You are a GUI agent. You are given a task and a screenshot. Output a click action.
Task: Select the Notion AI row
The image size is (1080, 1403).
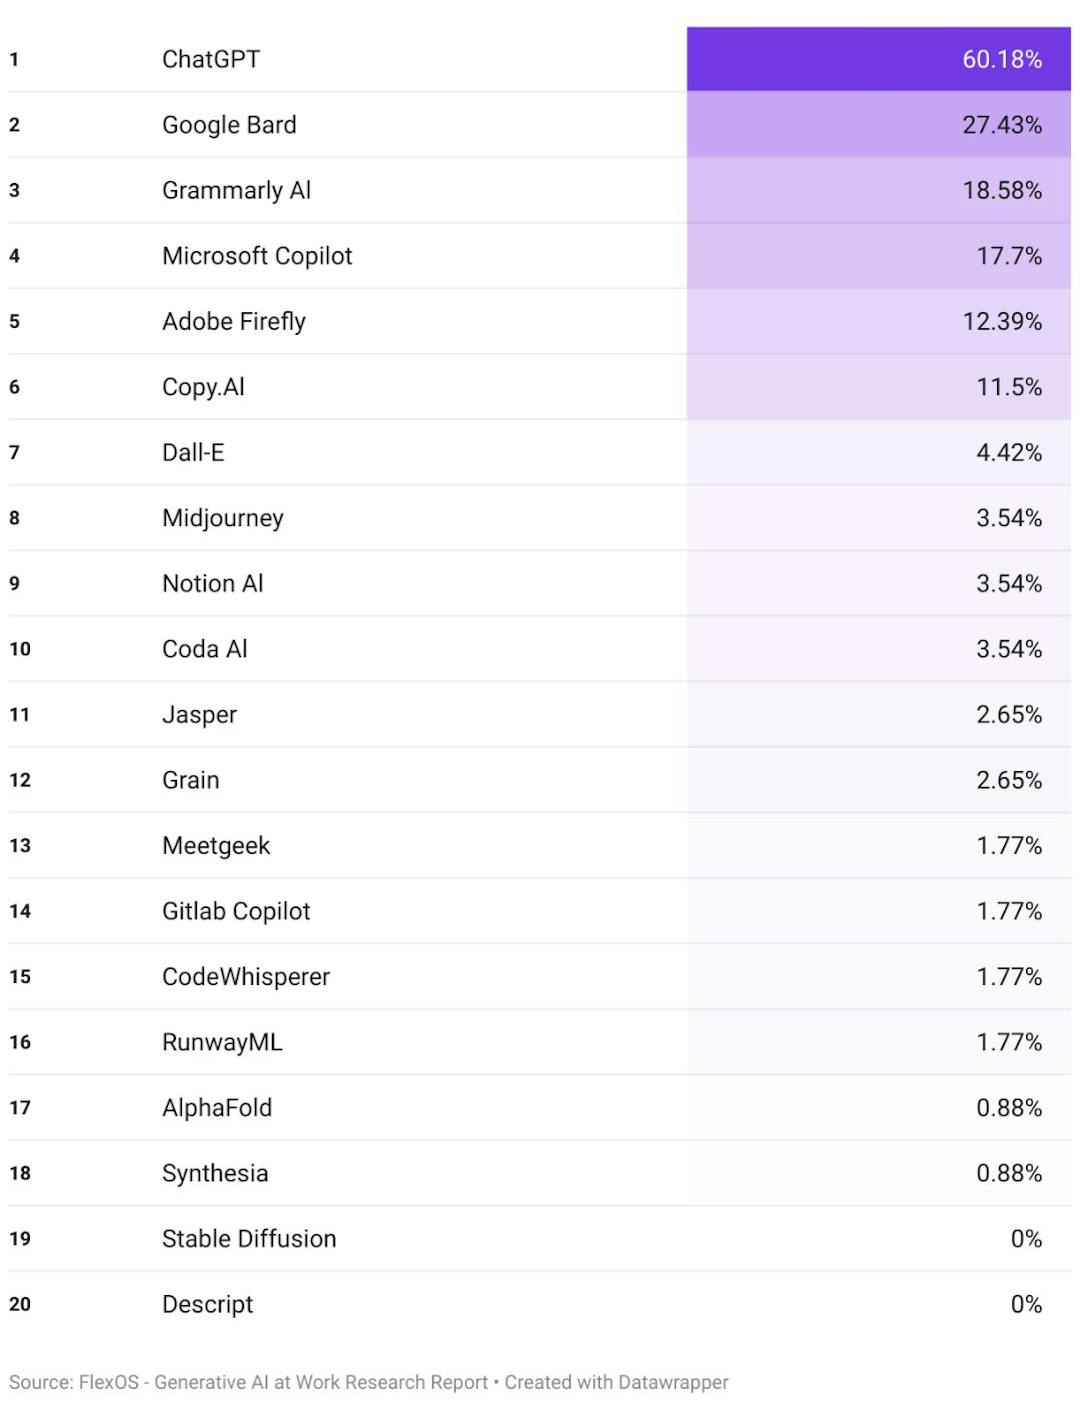(213, 583)
